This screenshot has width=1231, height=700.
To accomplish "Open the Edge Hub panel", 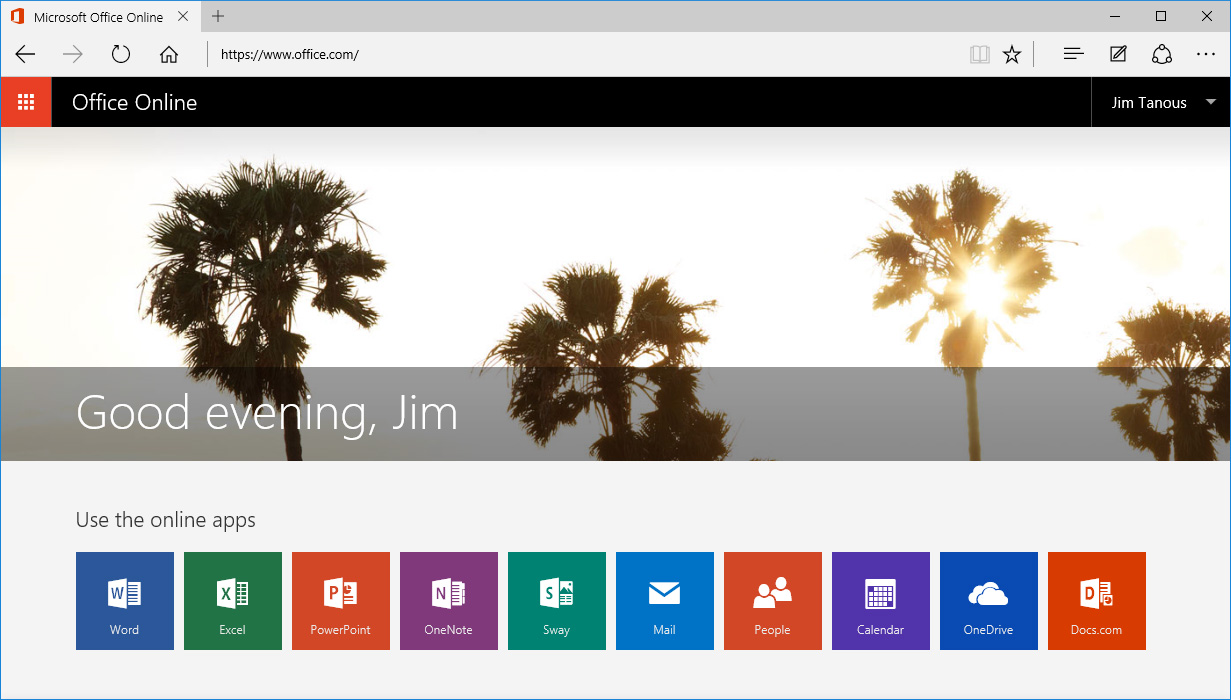I will coord(1074,54).
